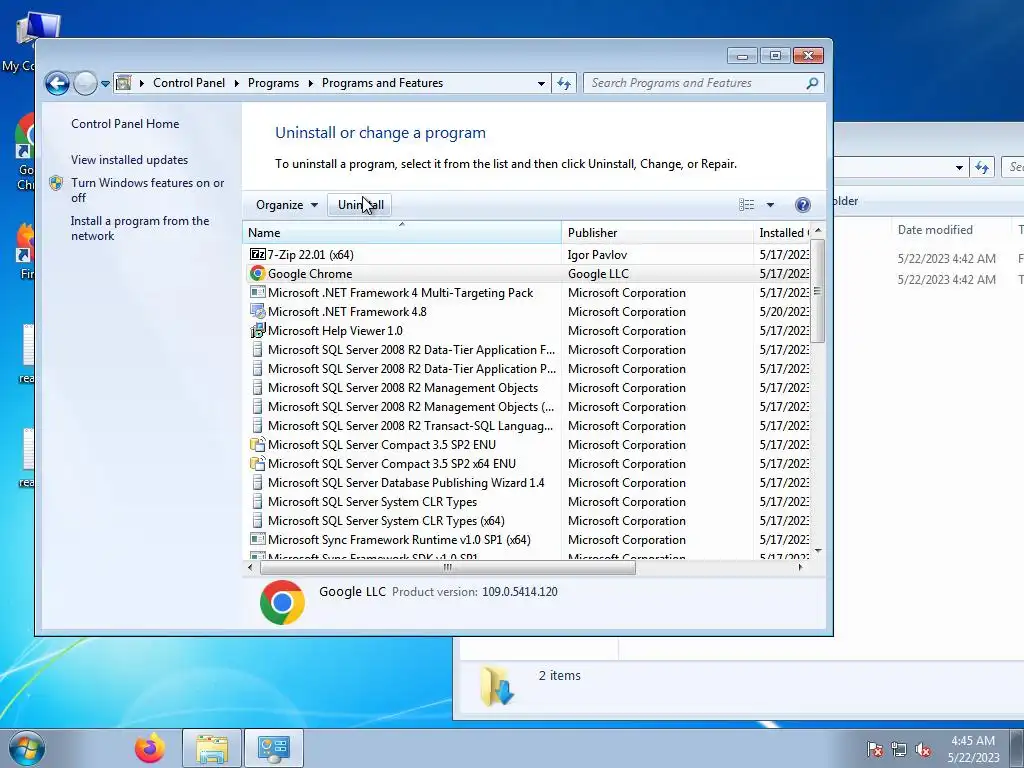
Task: Click 5/20/2023 installed date of .NET 4.8
Action: (x=784, y=312)
